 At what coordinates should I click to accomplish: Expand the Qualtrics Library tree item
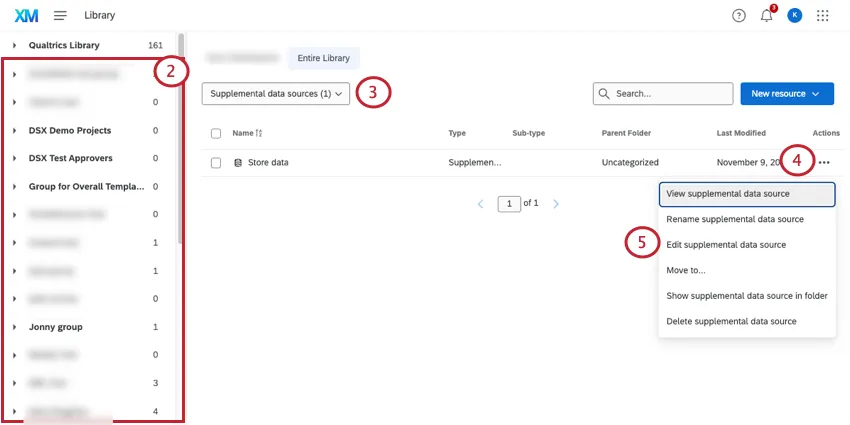(15, 46)
